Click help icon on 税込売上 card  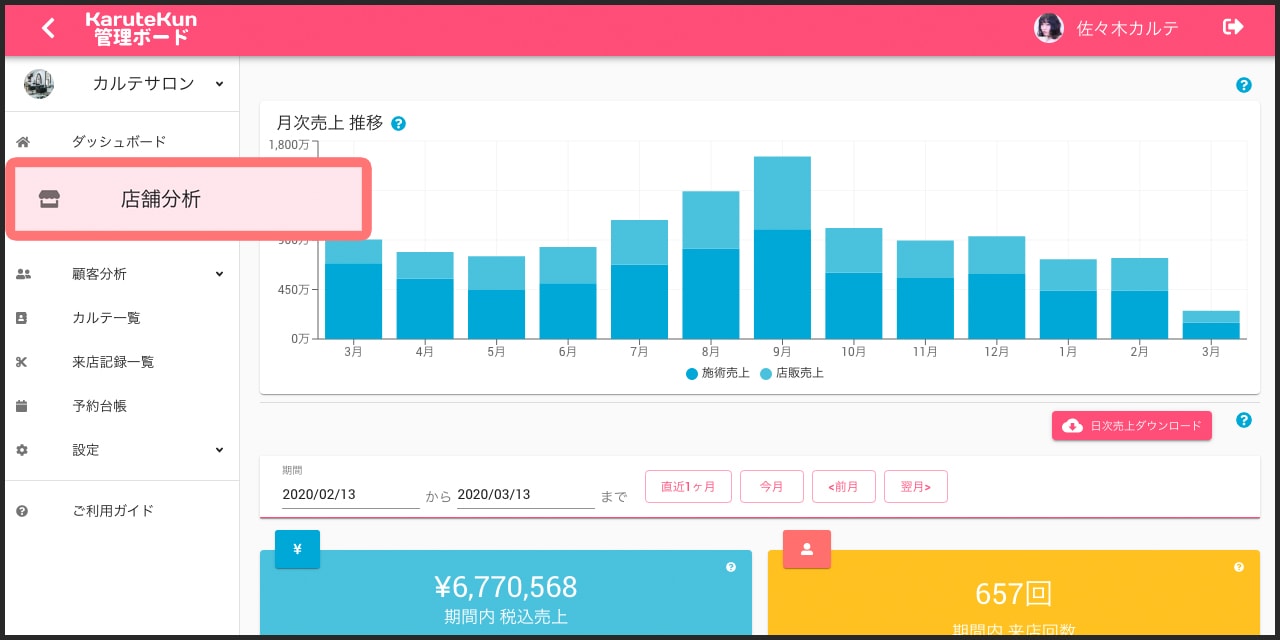[731, 567]
